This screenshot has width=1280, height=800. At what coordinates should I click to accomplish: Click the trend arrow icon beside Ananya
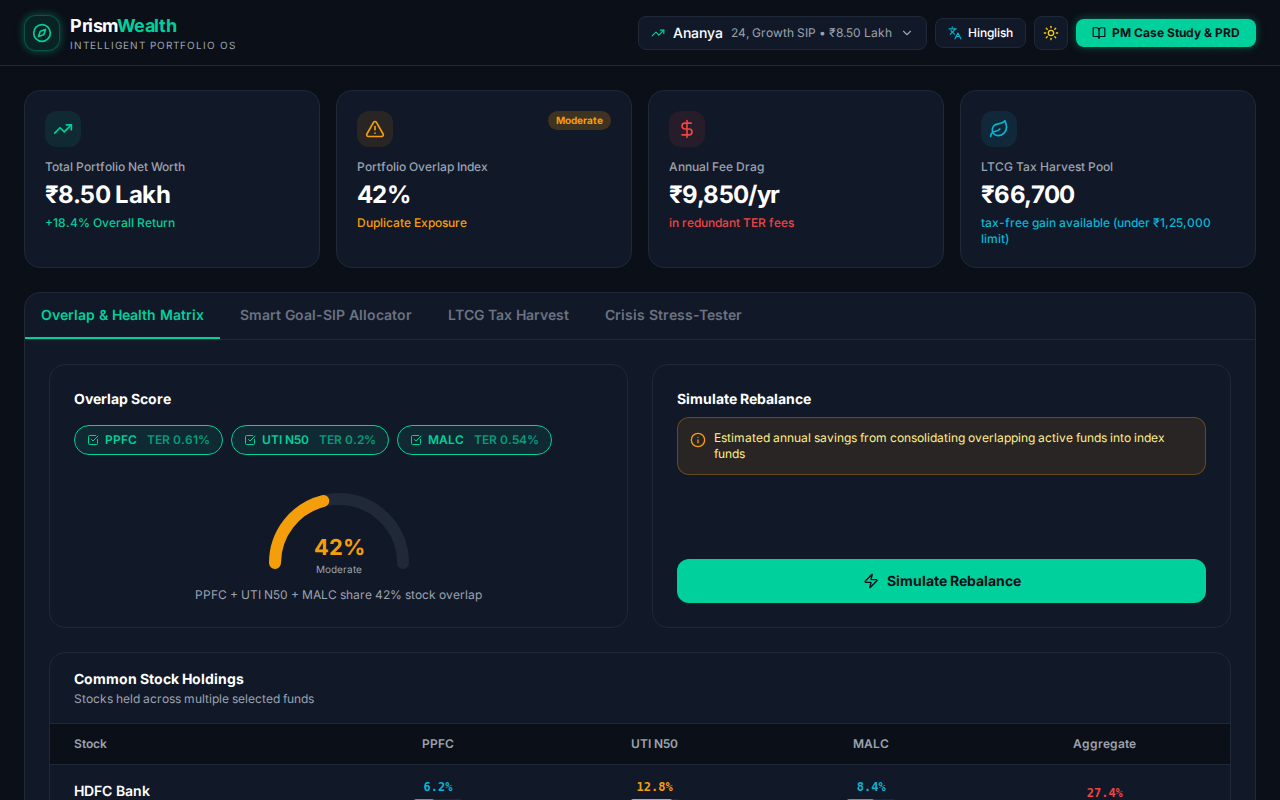[658, 33]
